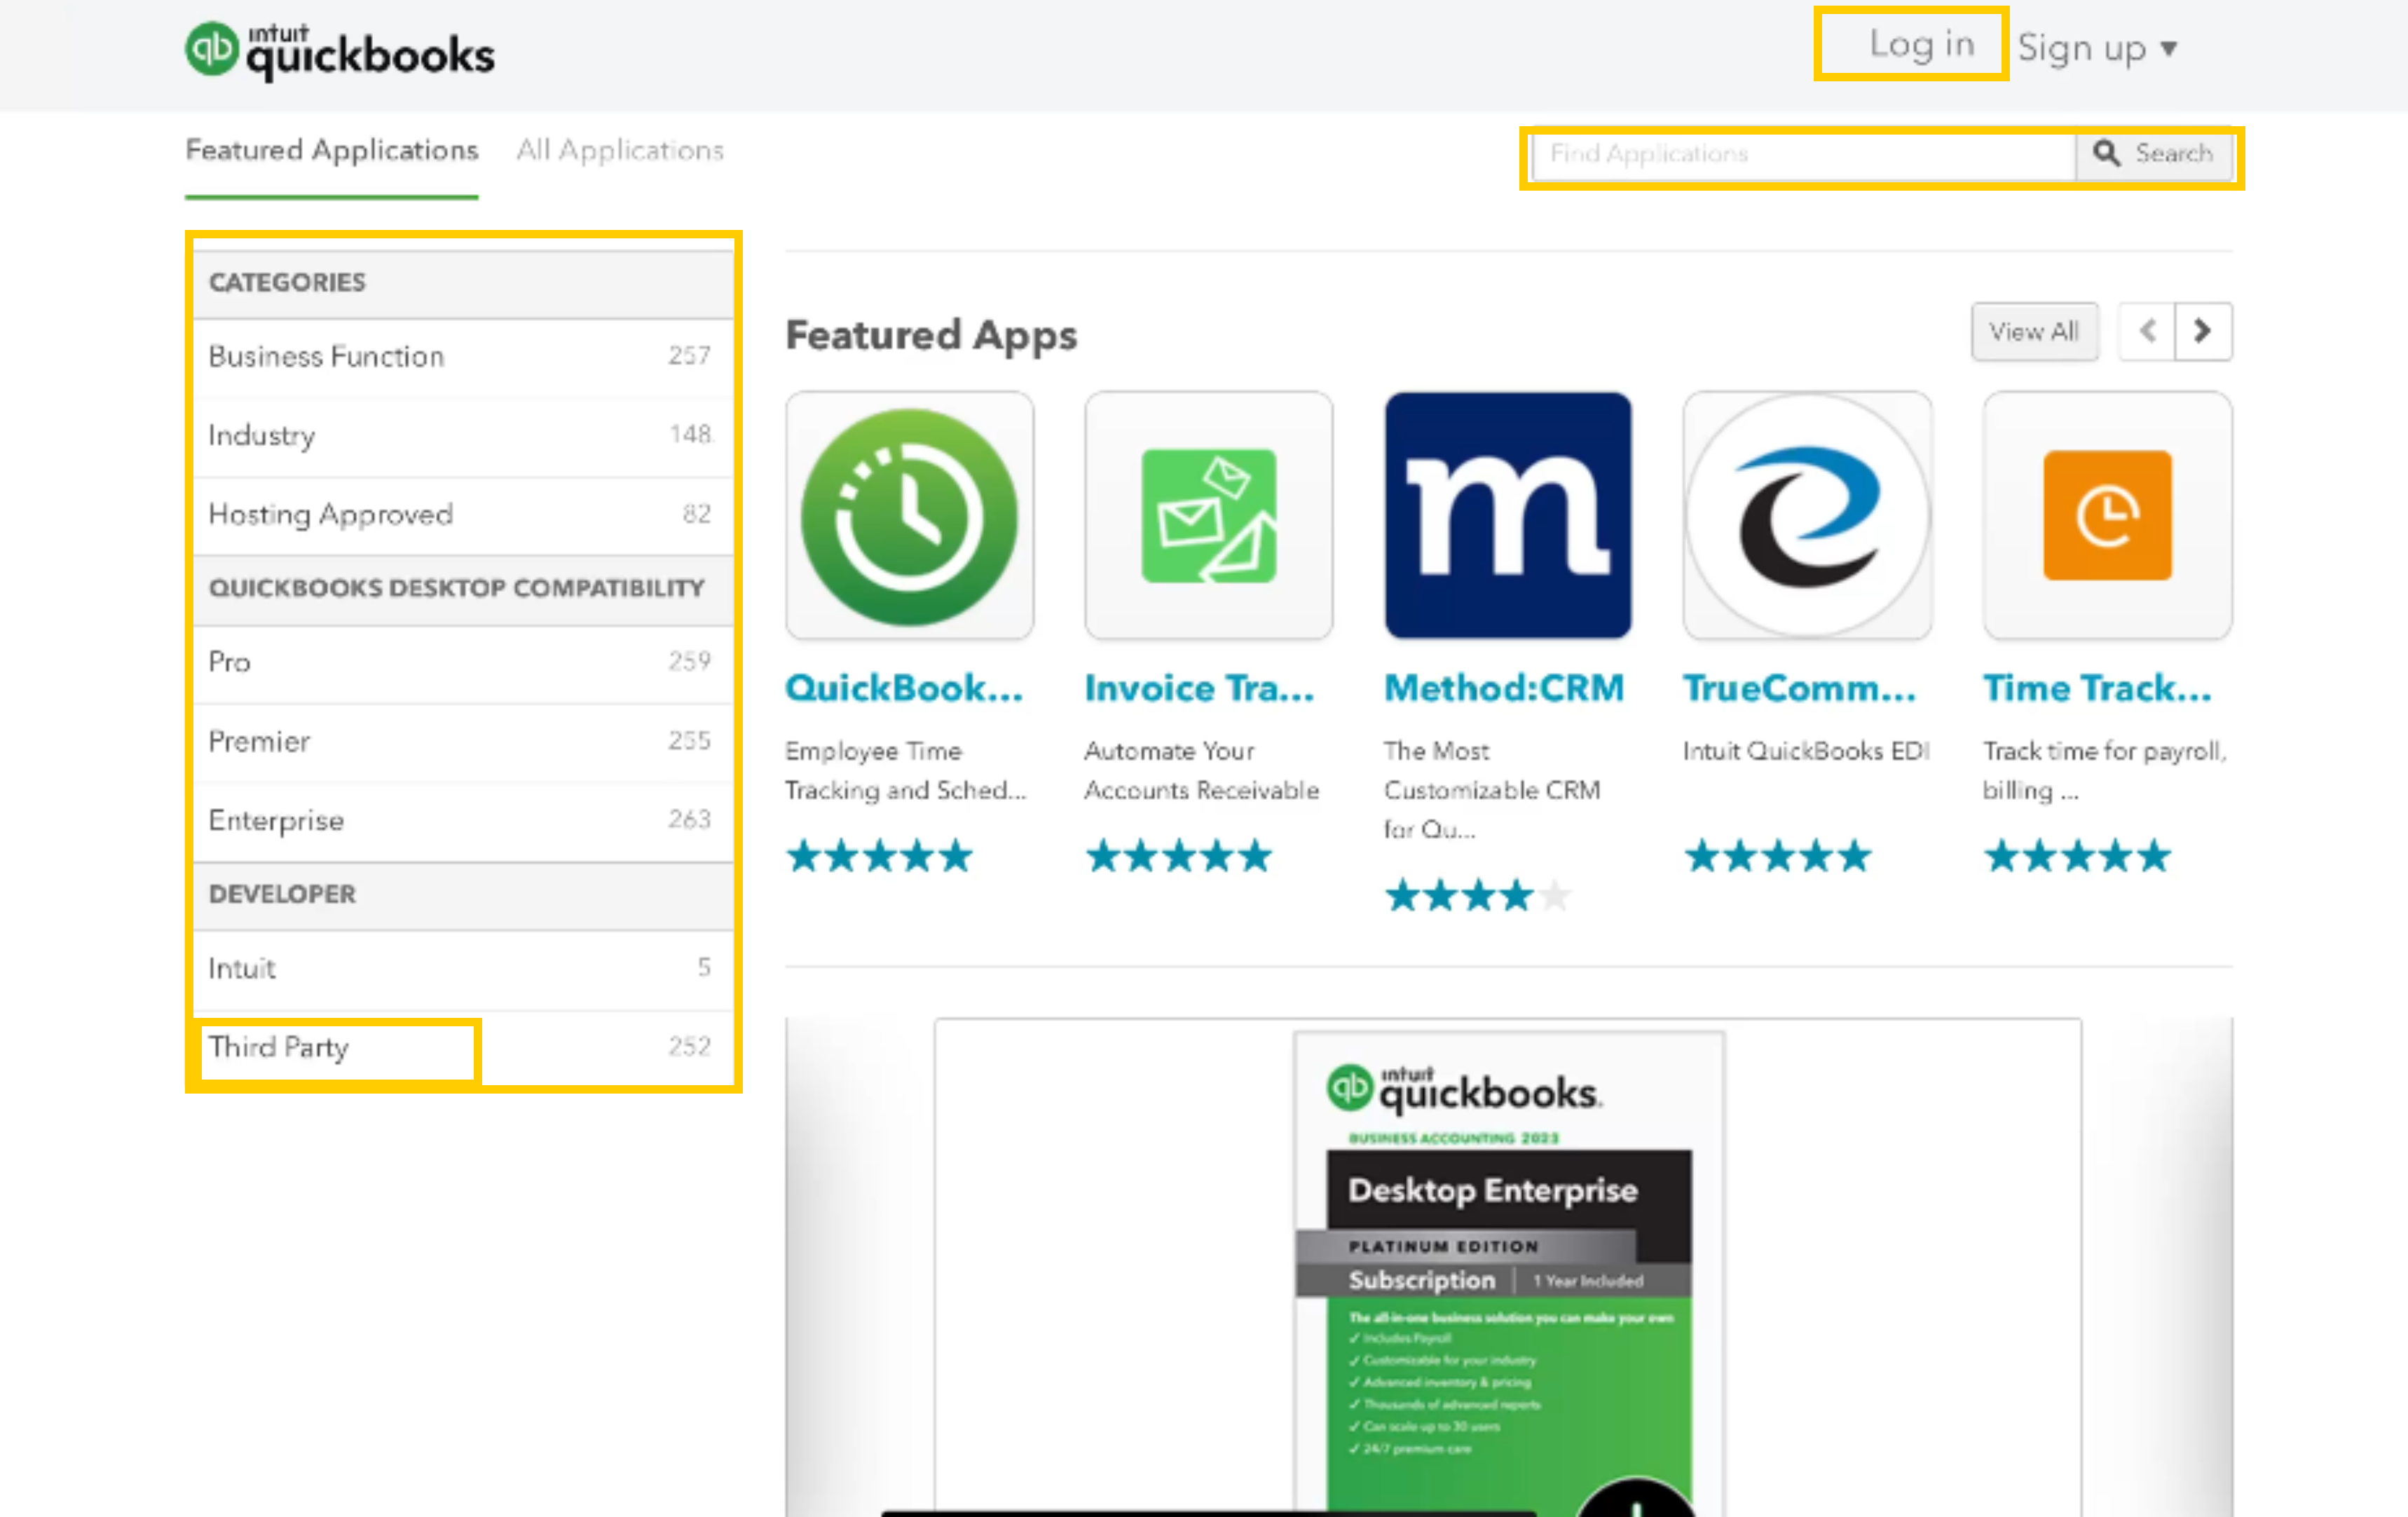Viewport: 2408px width, 1517px height.
Task: Click the Invoice Tracker five-star rating
Action: [1179, 857]
